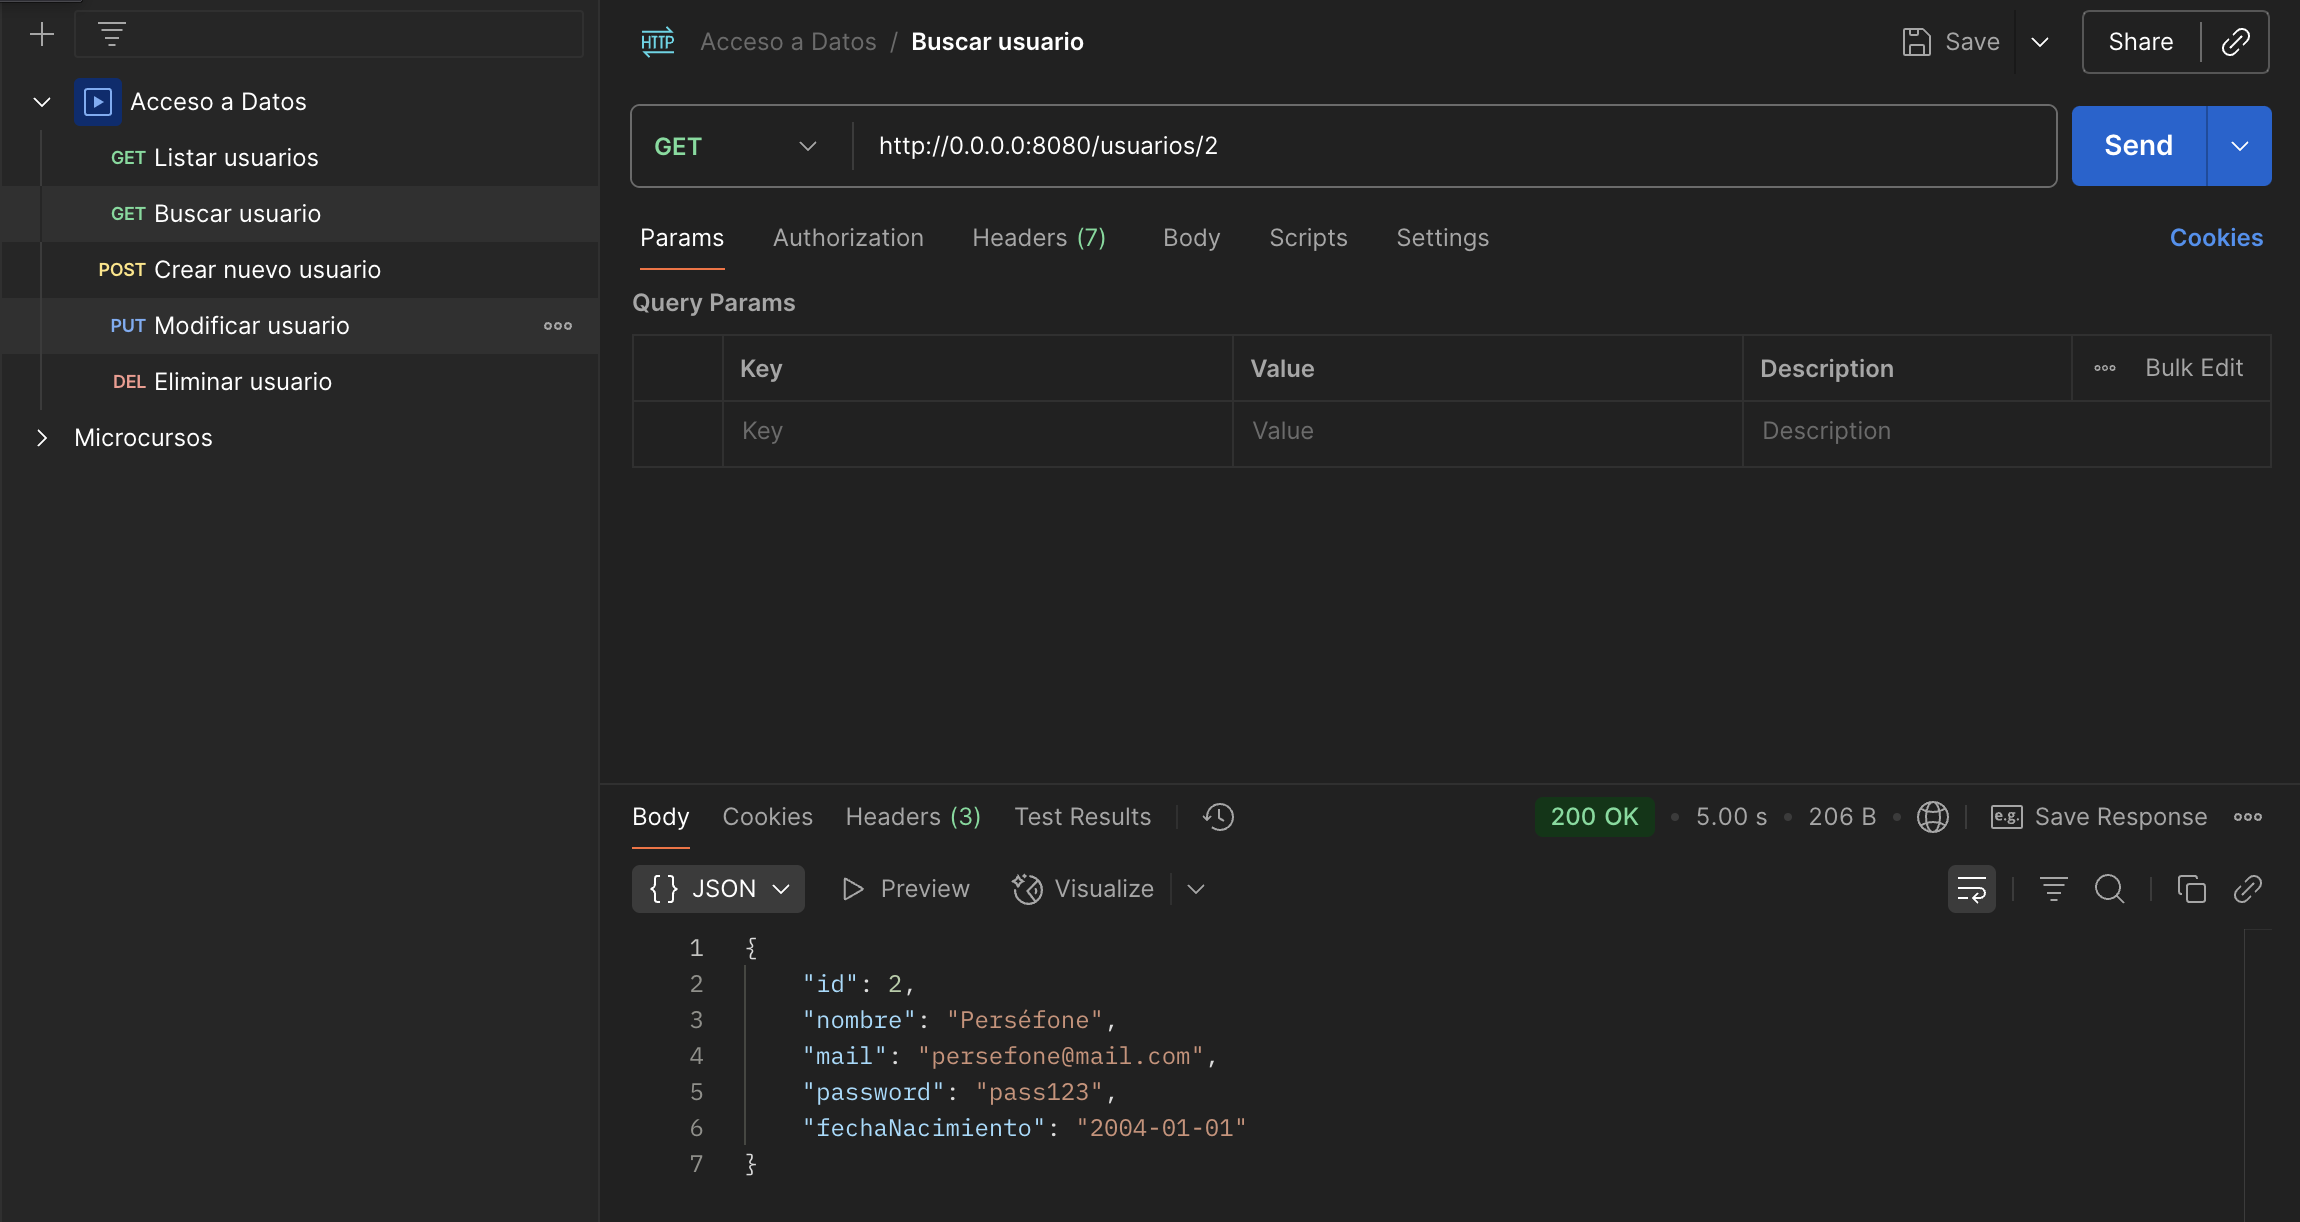Click the HTTP request type icon
Viewport: 2300px width, 1222px height.
coord(657,42)
